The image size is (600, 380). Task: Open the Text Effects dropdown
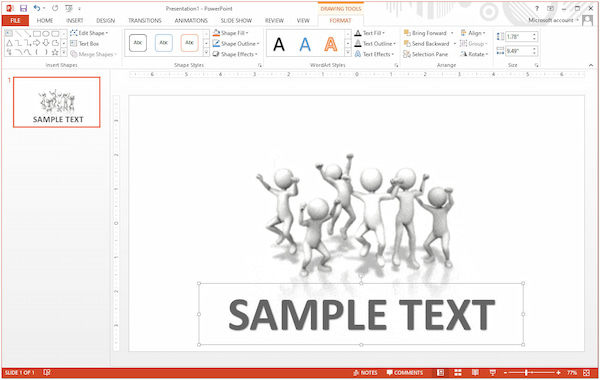click(374, 54)
